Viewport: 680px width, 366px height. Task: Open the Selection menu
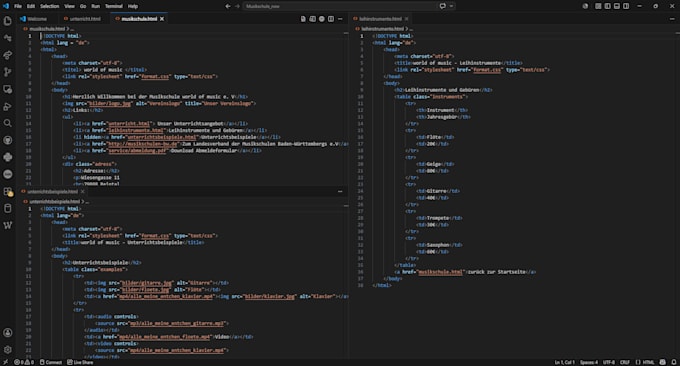(49, 6)
